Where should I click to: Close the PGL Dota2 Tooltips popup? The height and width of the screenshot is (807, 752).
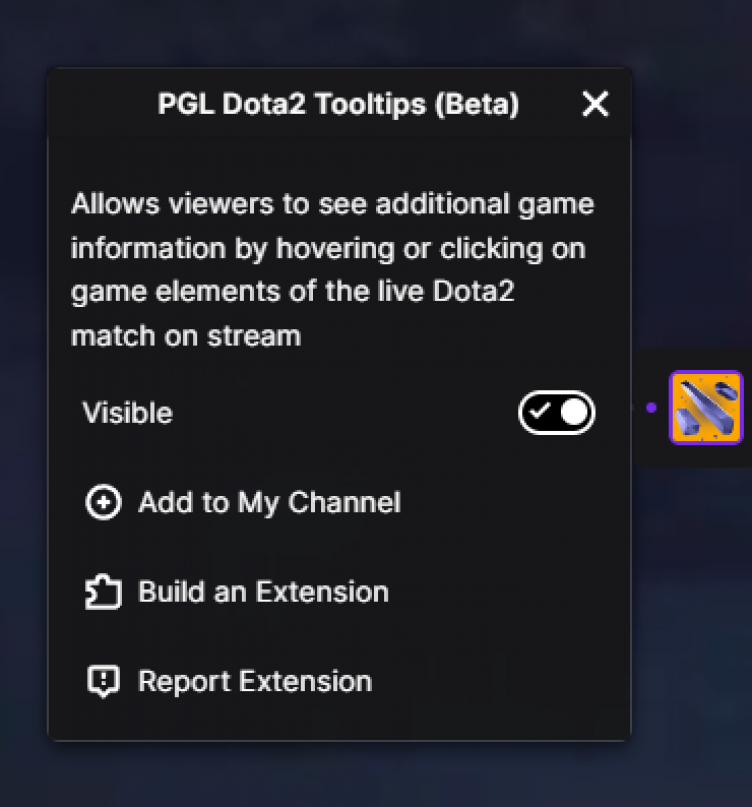click(x=595, y=103)
